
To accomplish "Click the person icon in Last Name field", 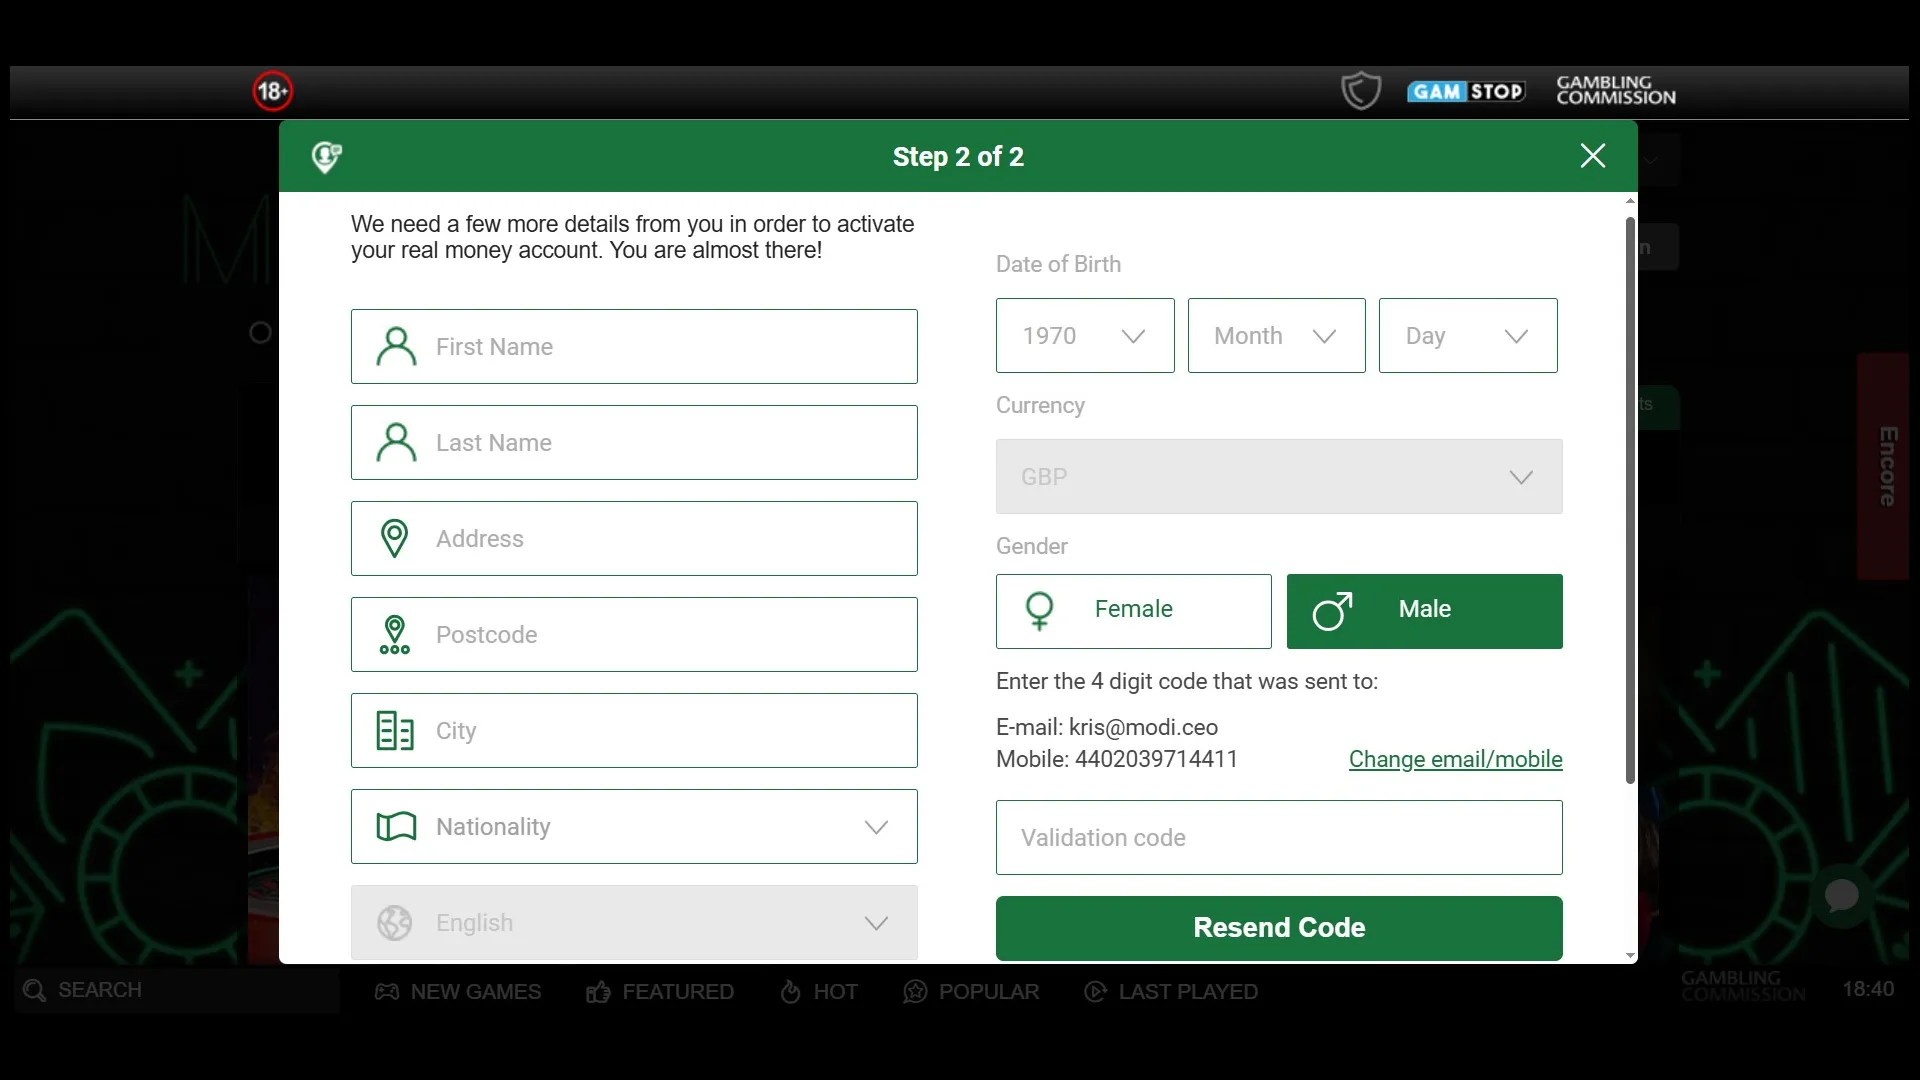I will coord(396,443).
